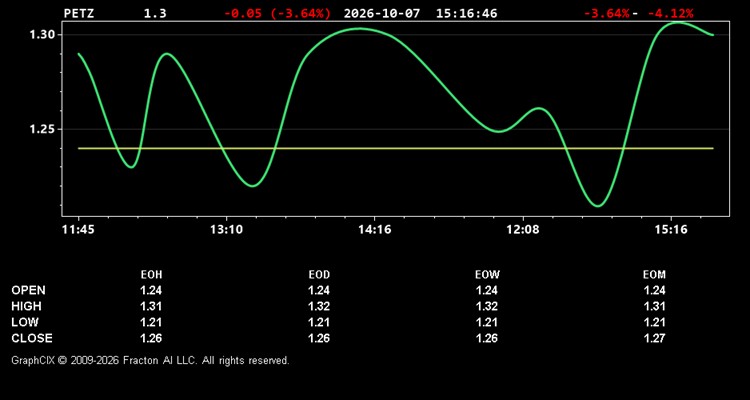Select the EOH LOW value 1.21
The image size is (750, 400).
151,322
